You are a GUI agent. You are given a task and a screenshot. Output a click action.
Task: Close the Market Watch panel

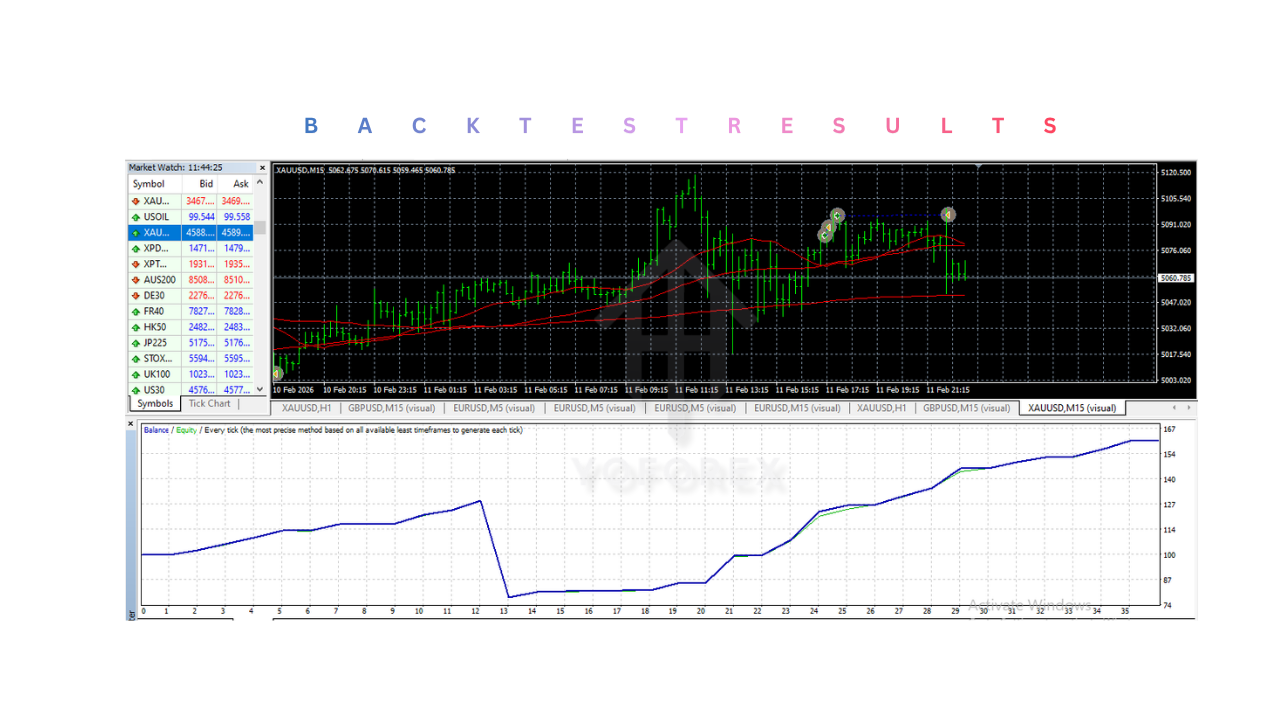262,167
